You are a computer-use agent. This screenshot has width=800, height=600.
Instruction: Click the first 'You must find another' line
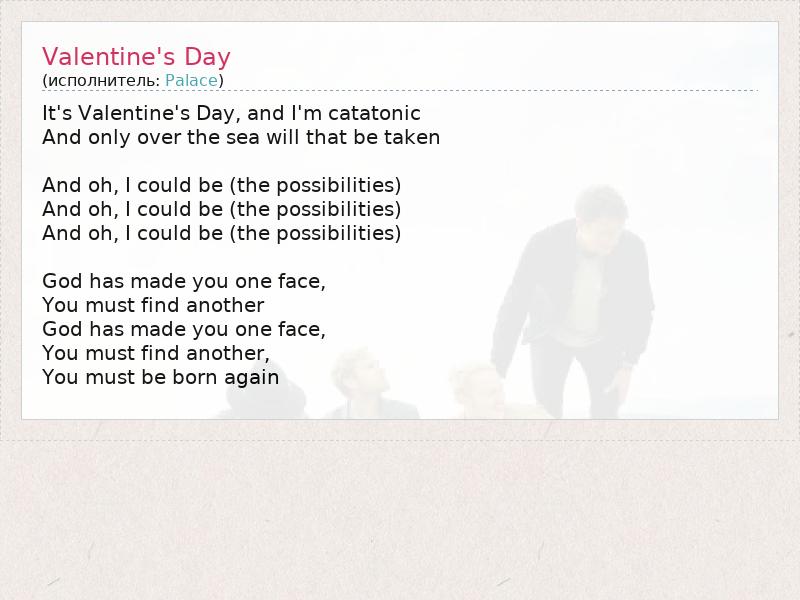coord(153,305)
